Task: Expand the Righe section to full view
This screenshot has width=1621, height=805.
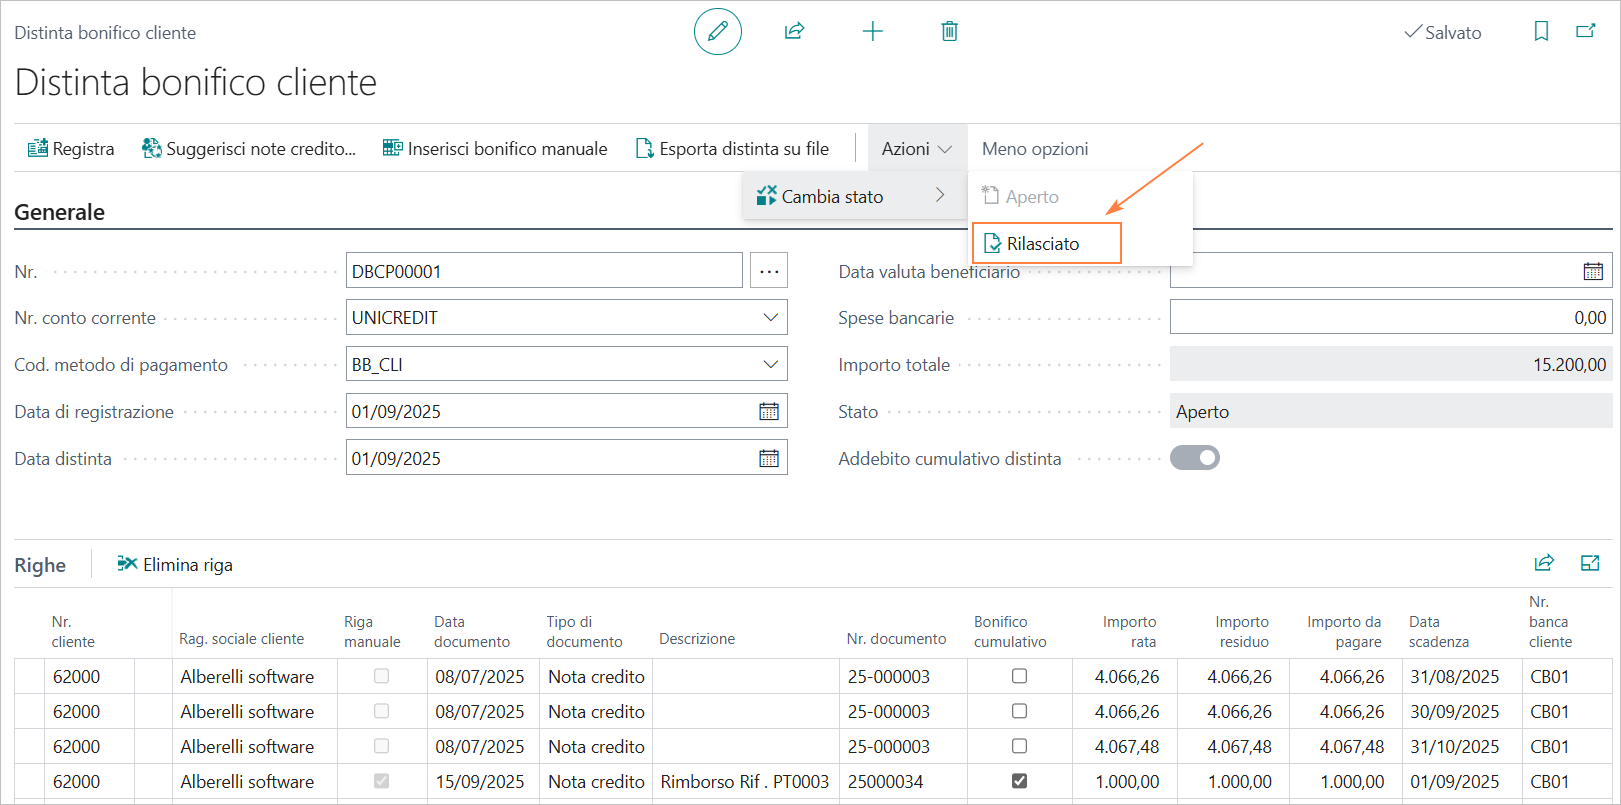Action: pyautogui.click(x=1589, y=563)
